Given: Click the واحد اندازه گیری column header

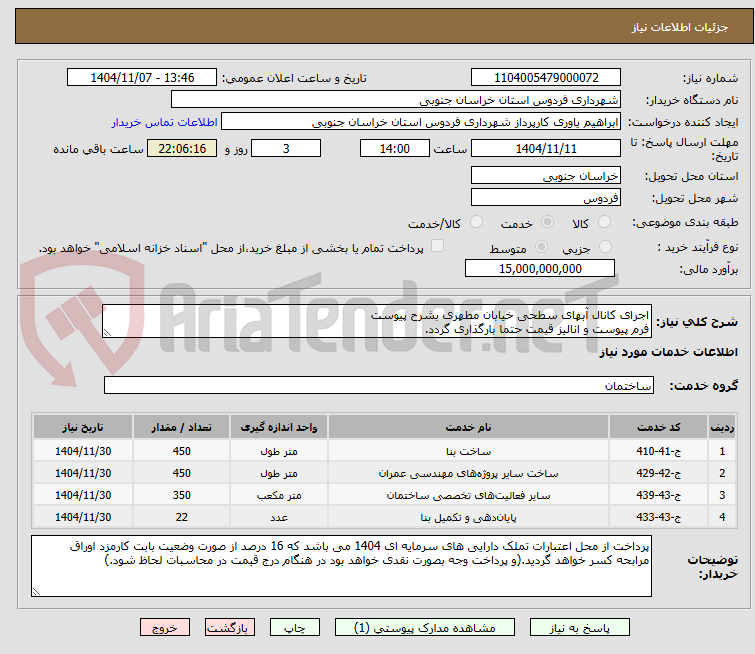Looking at the screenshot, I should coord(279,427).
